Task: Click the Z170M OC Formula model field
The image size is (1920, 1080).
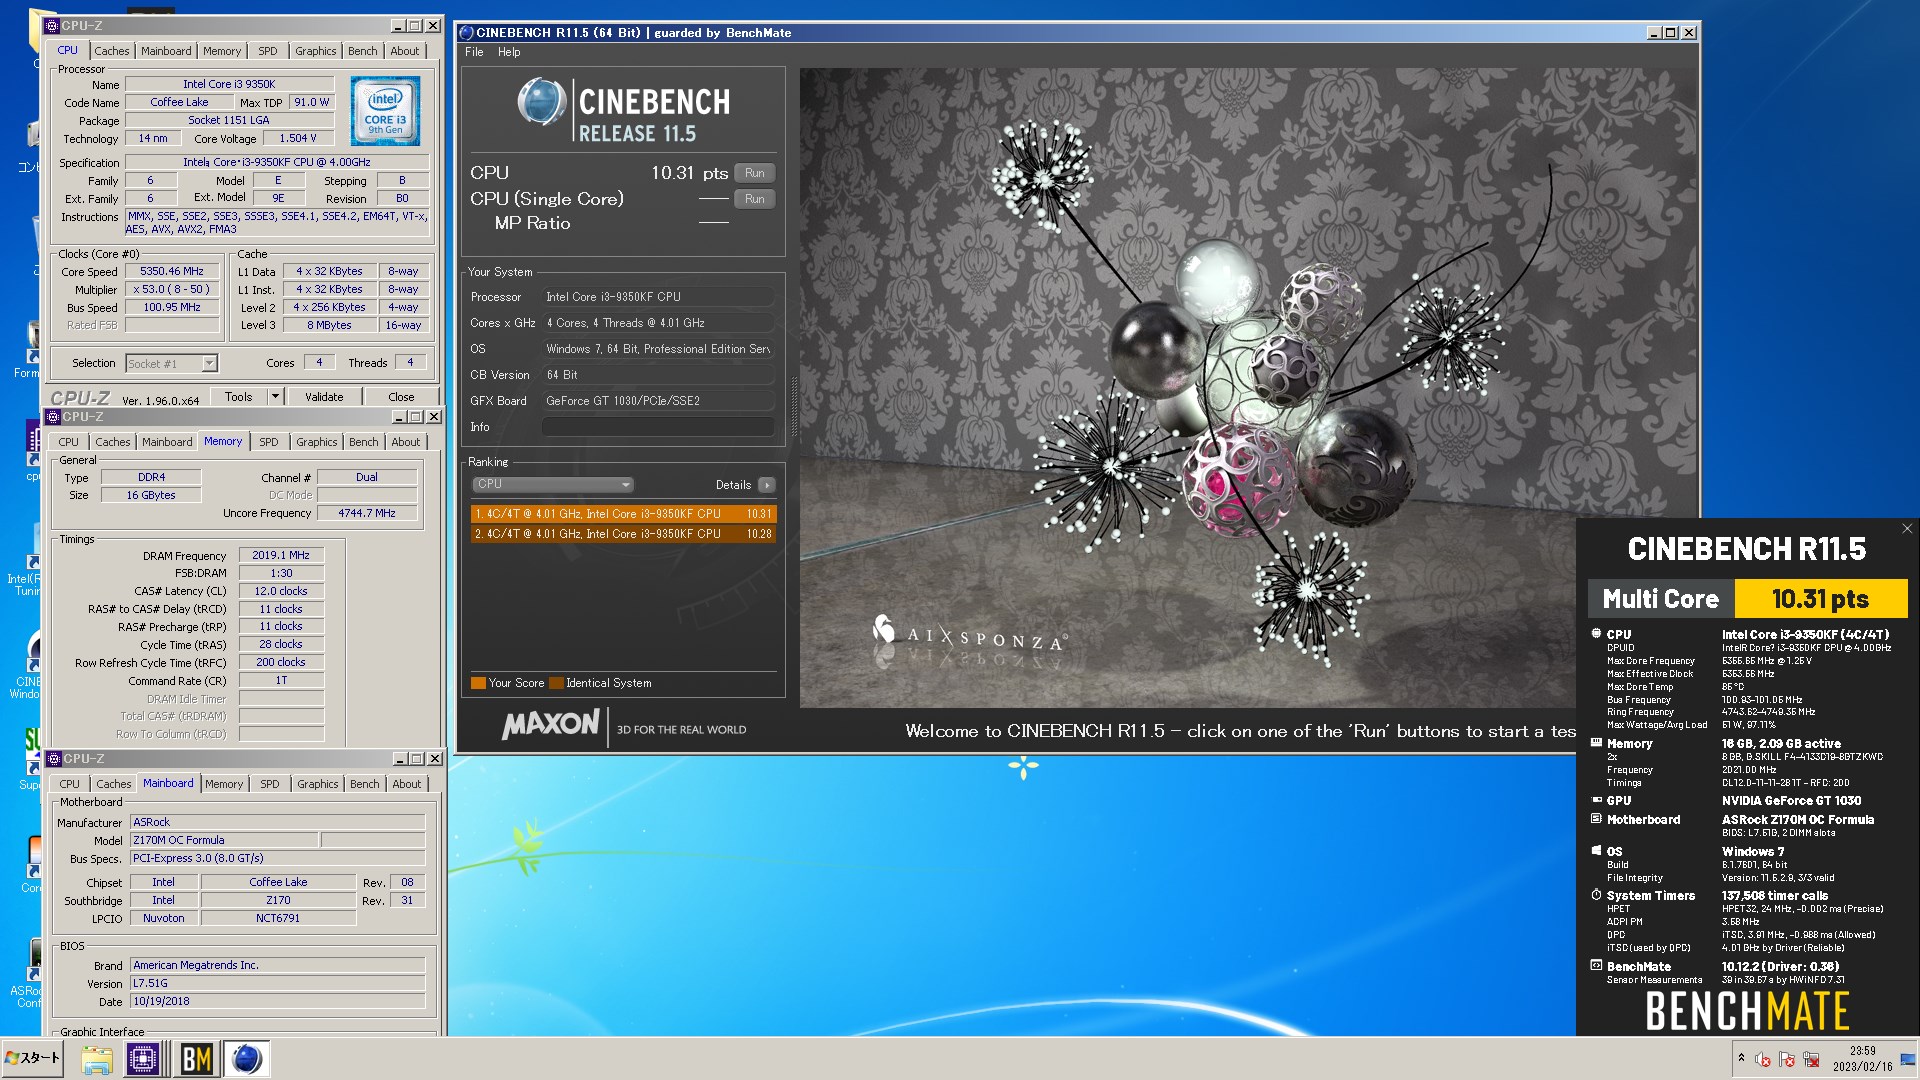Action: (225, 840)
